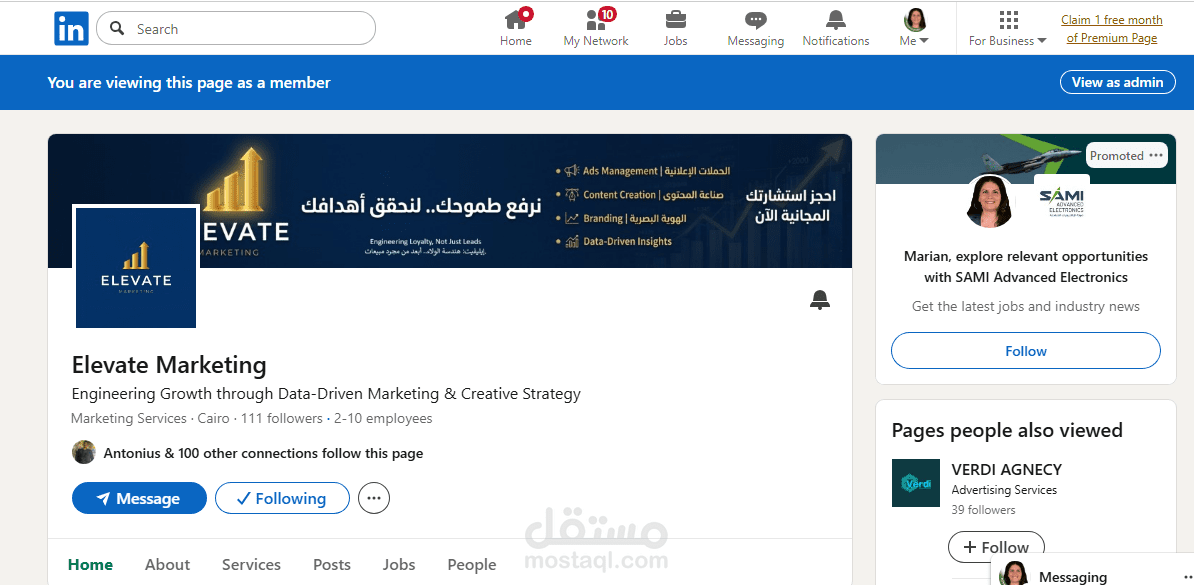This screenshot has height=585, width=1194.
Task: Expand the For Business menu
Action: point(1007,28)
